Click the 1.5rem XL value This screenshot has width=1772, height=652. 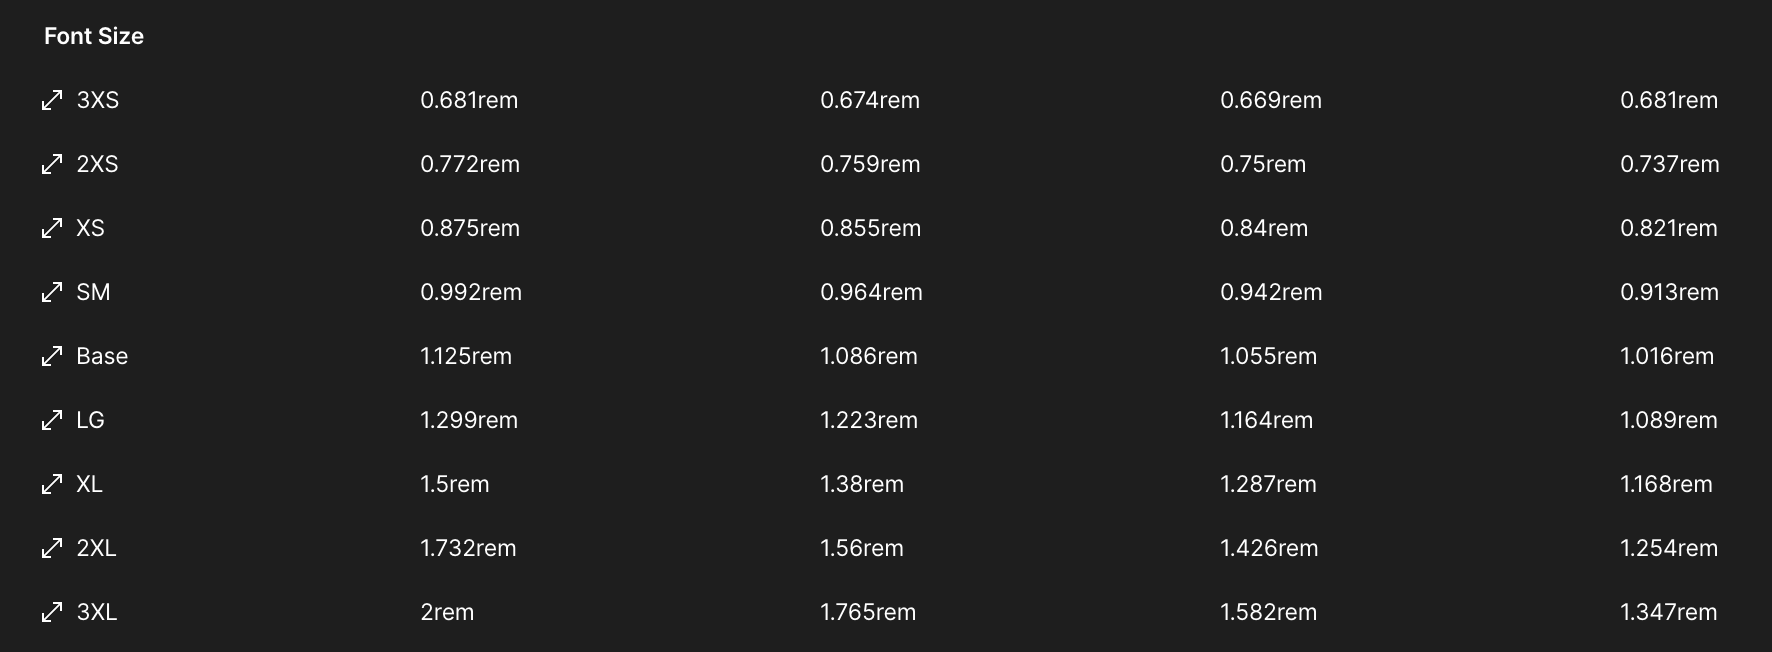coord(455,484)
